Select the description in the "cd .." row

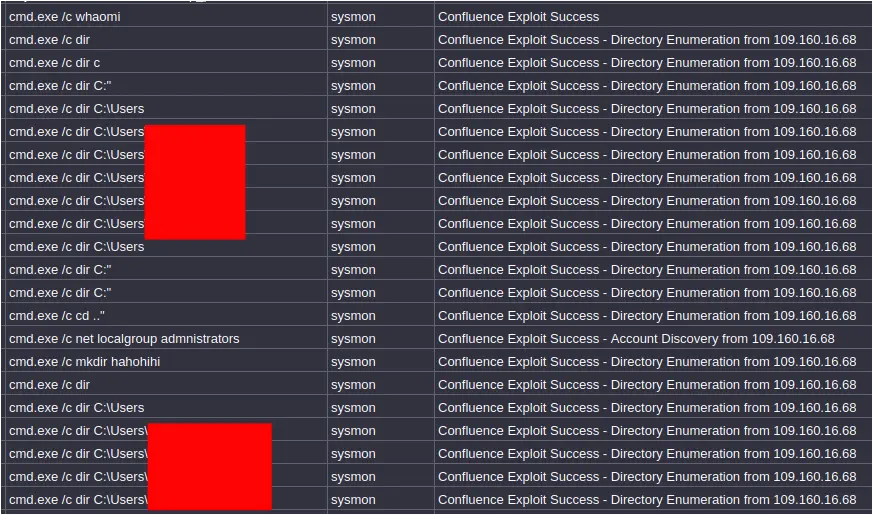(646, 316)
